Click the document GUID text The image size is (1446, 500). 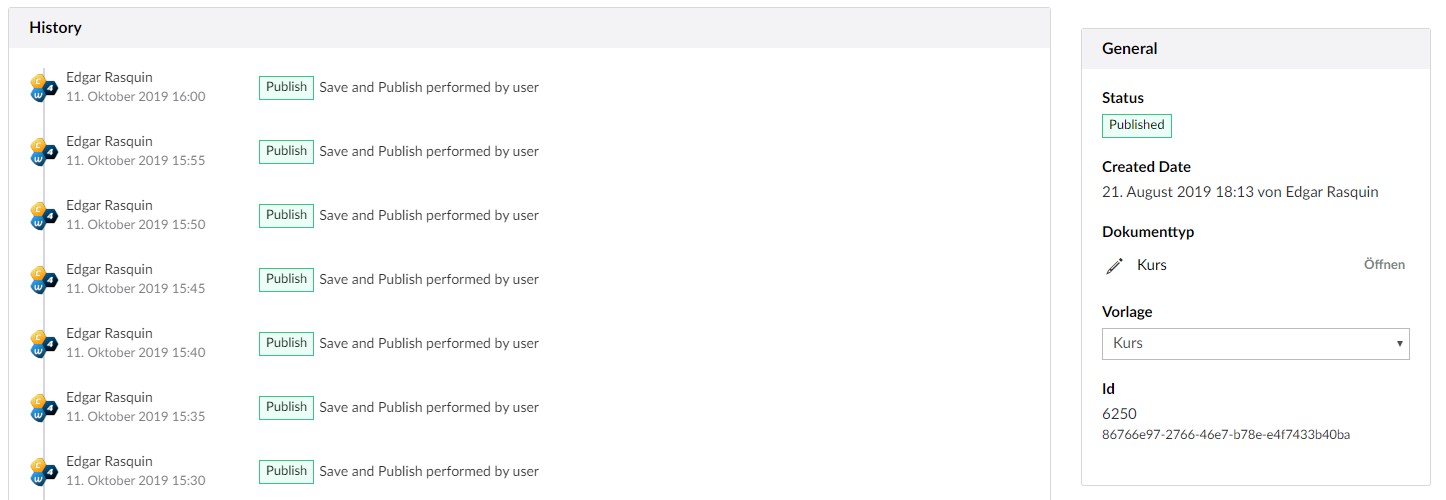point(1226,435)
